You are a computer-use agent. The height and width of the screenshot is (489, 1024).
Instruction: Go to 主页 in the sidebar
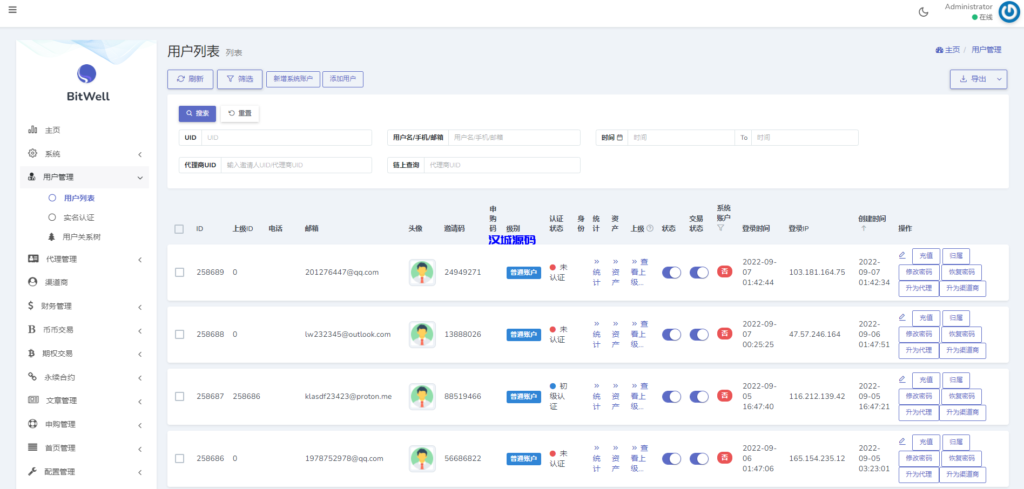click(53, 130)
